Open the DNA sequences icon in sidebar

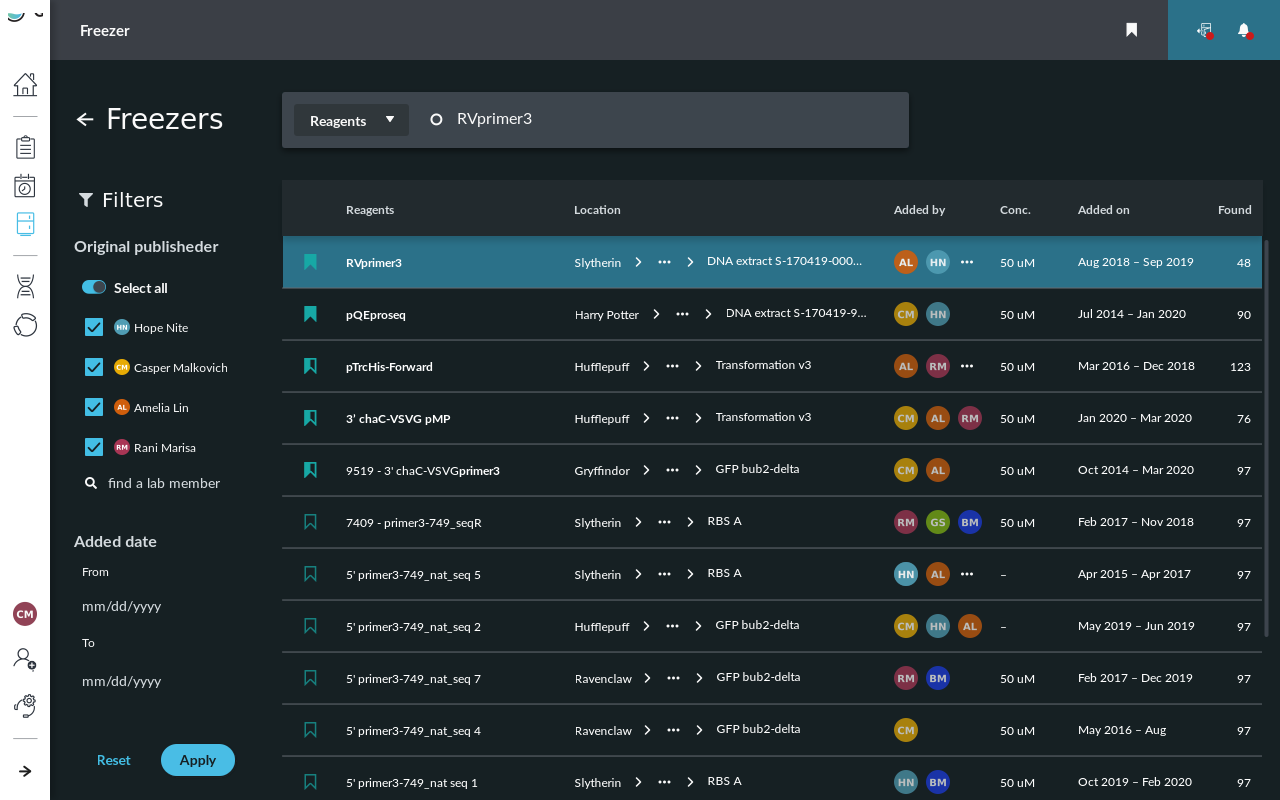point(25,286)
